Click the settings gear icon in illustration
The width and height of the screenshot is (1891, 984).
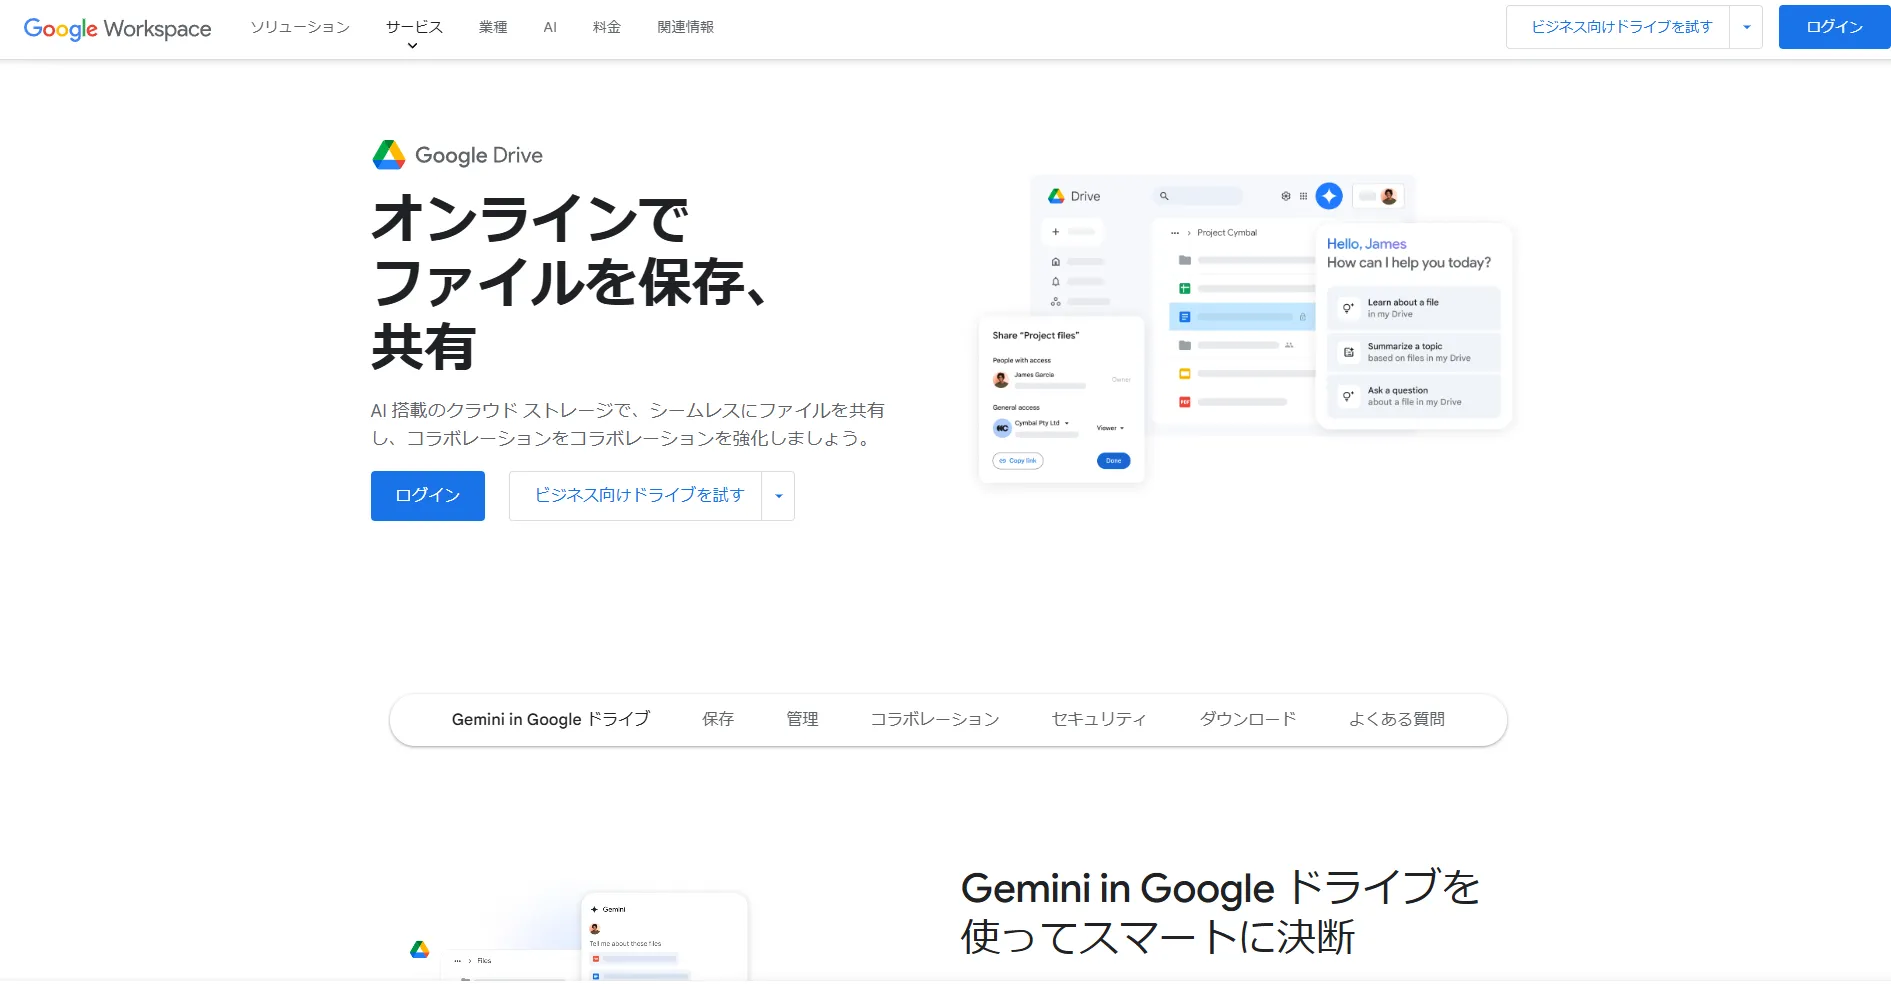click(x=1286, y=196)
